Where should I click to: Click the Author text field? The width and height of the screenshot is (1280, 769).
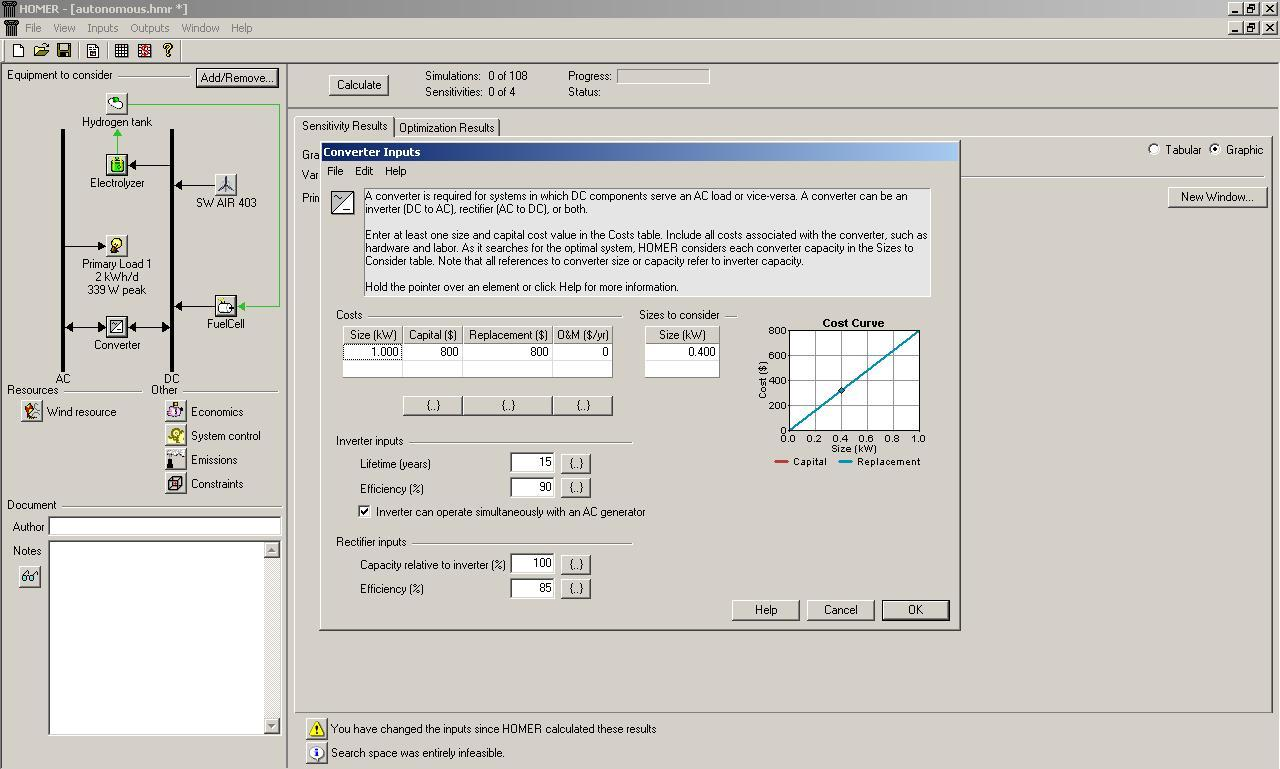tap(165, 526)
